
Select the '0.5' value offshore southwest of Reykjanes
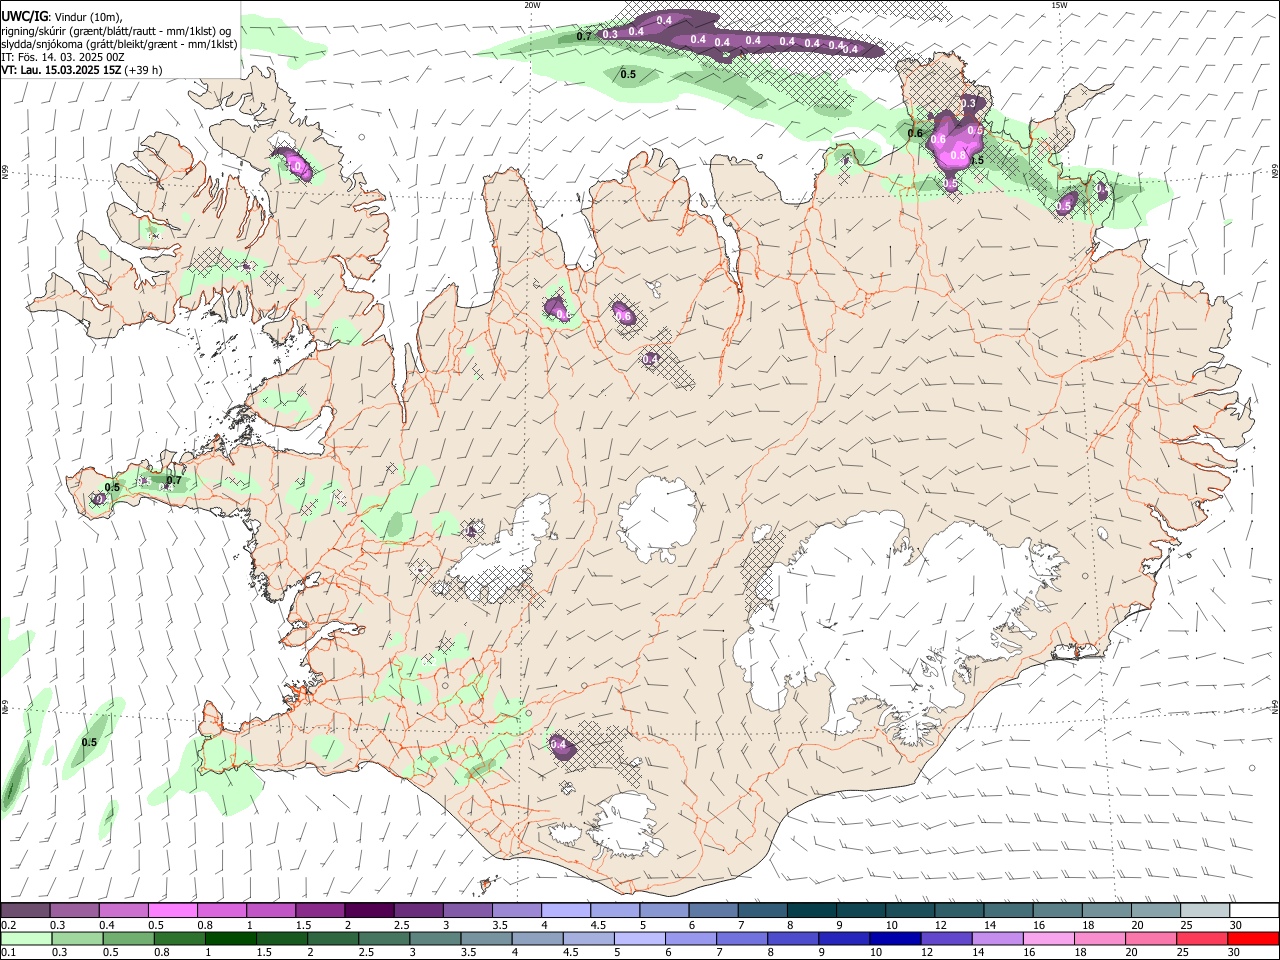89,742
